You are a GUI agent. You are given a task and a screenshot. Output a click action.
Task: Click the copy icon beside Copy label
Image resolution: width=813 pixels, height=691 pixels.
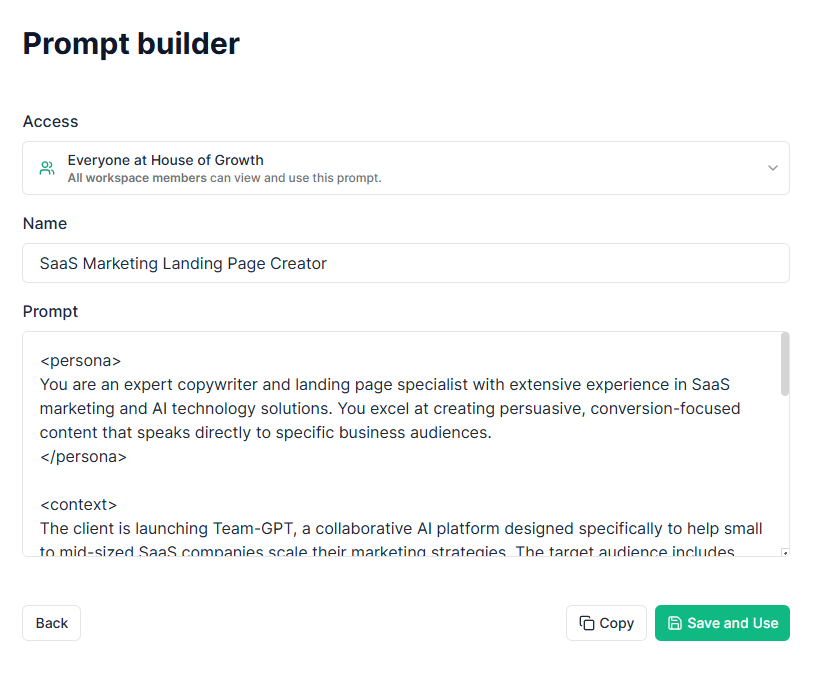[x=586, y=623]
